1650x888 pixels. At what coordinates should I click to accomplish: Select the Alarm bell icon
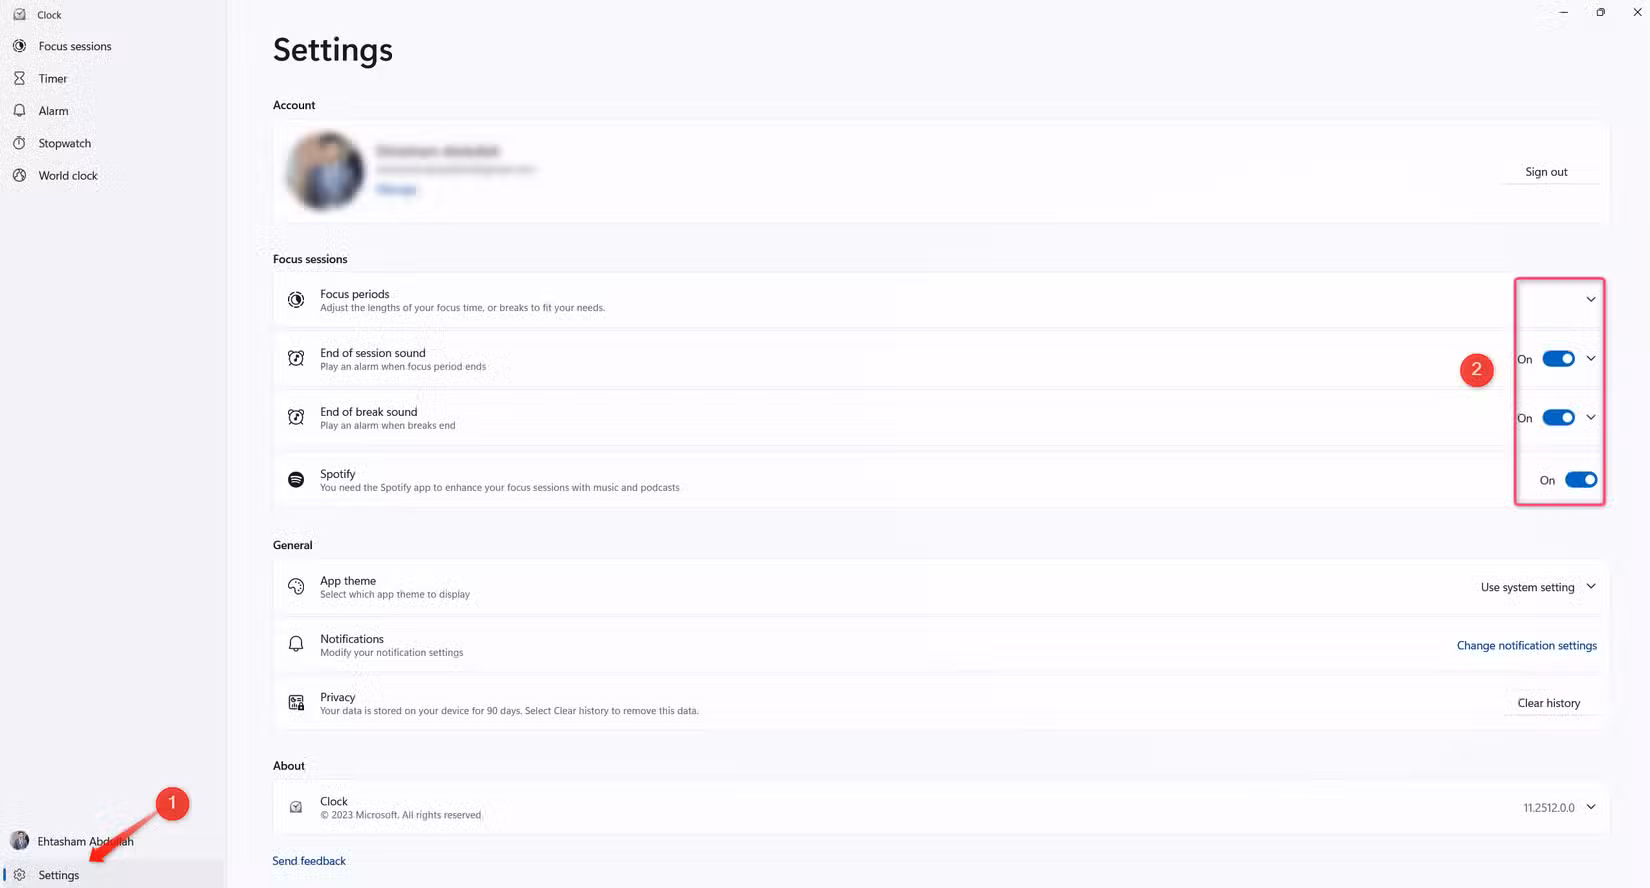[x=19, y=111]
